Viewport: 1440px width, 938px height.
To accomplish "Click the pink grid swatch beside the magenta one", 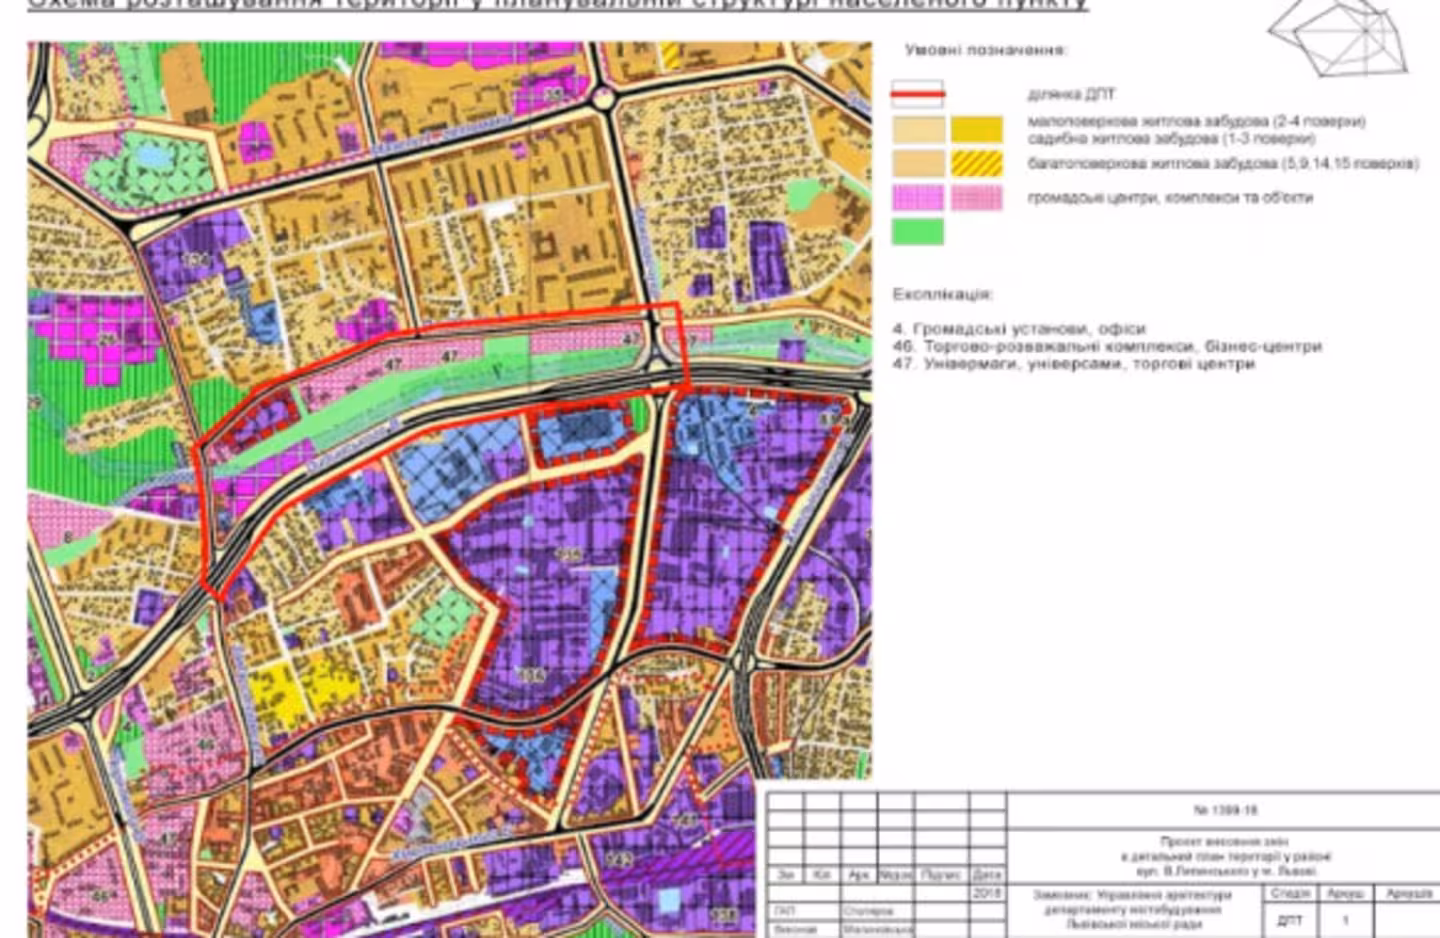I will click(976, 197).
